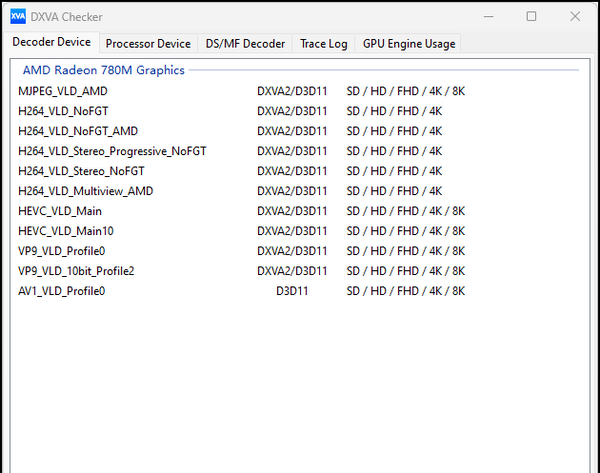600x473 pixels.
Task: Maximize the DXVA Checker window
Action: pos(531,17)
